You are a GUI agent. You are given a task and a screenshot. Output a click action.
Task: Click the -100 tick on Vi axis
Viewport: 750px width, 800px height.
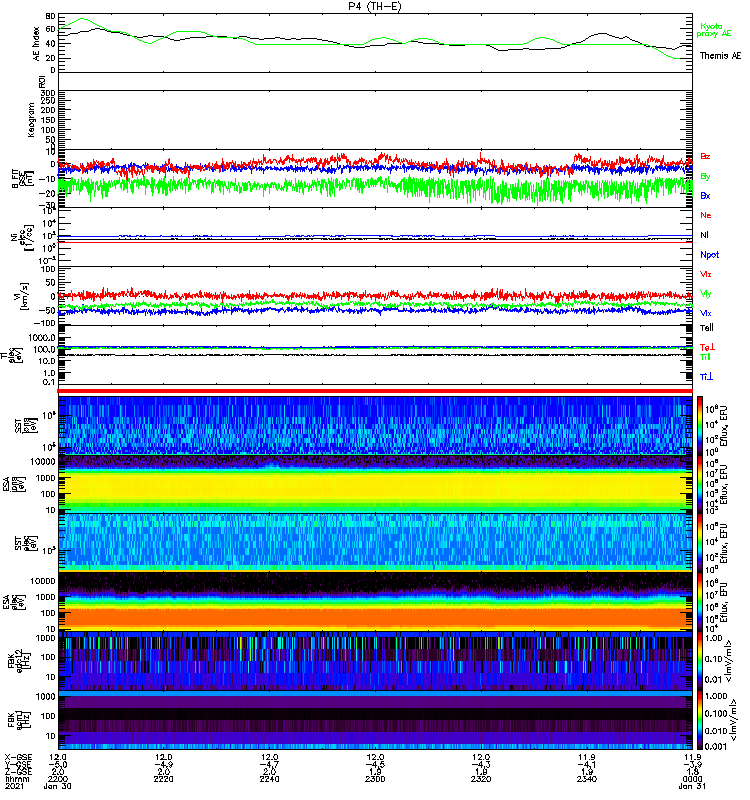46,322
